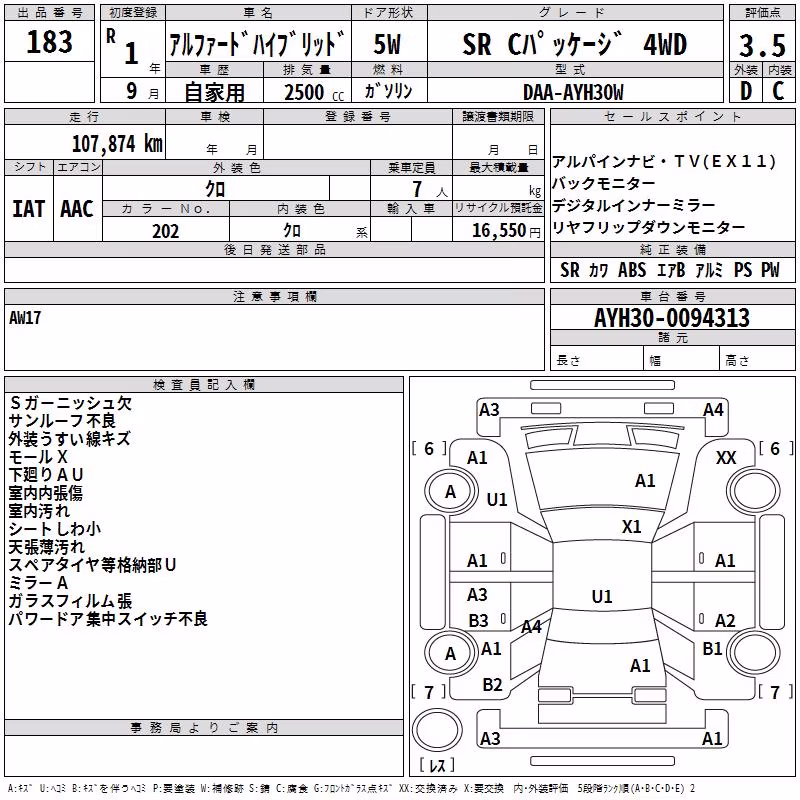
Task: Select the air conditioner value AAC
Action: (x=77, y=209)
